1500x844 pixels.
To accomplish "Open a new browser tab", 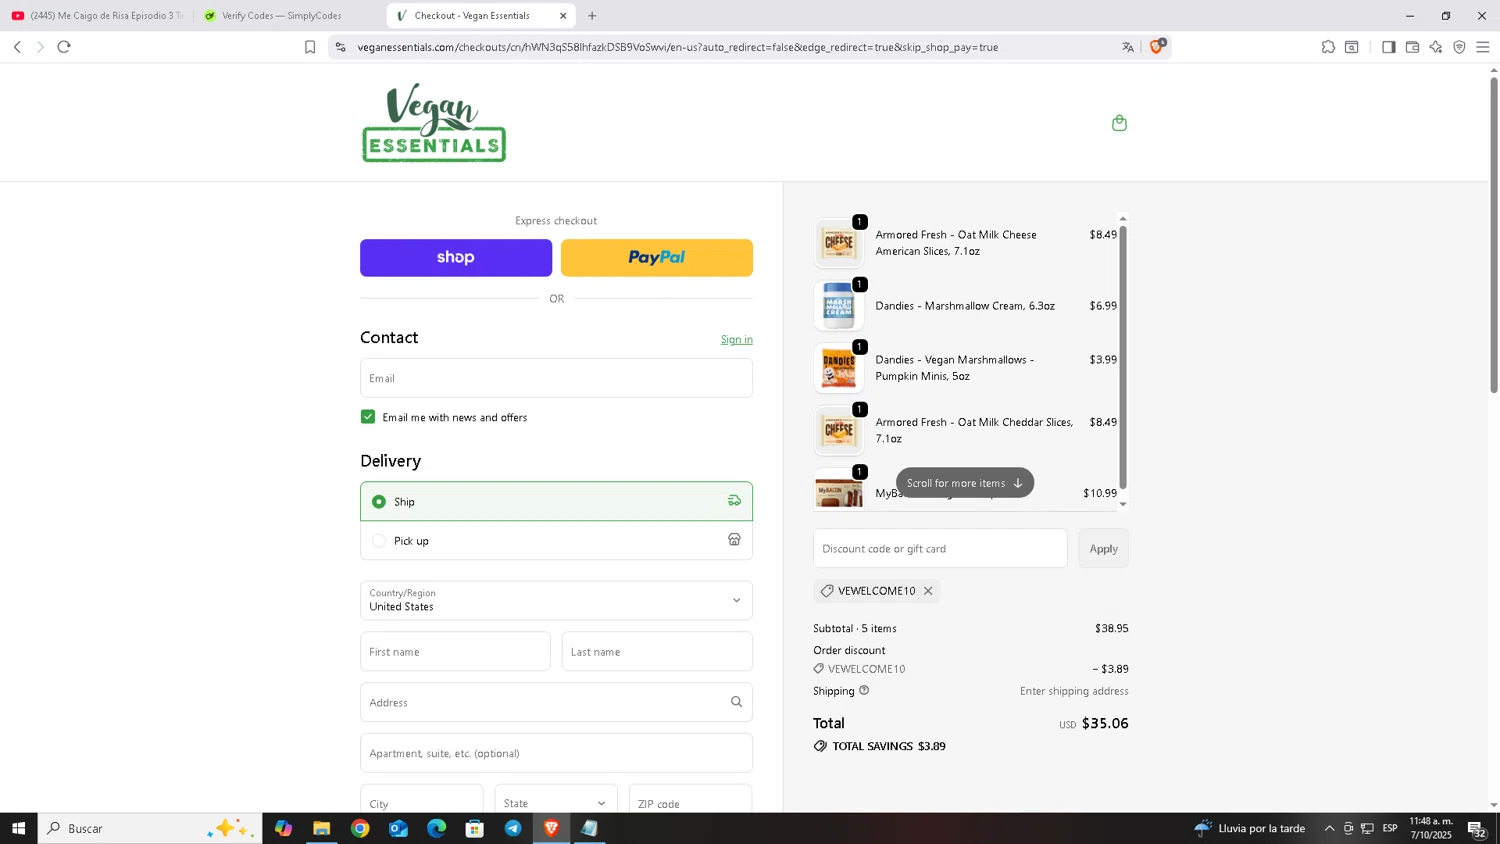I will (592, 16).
